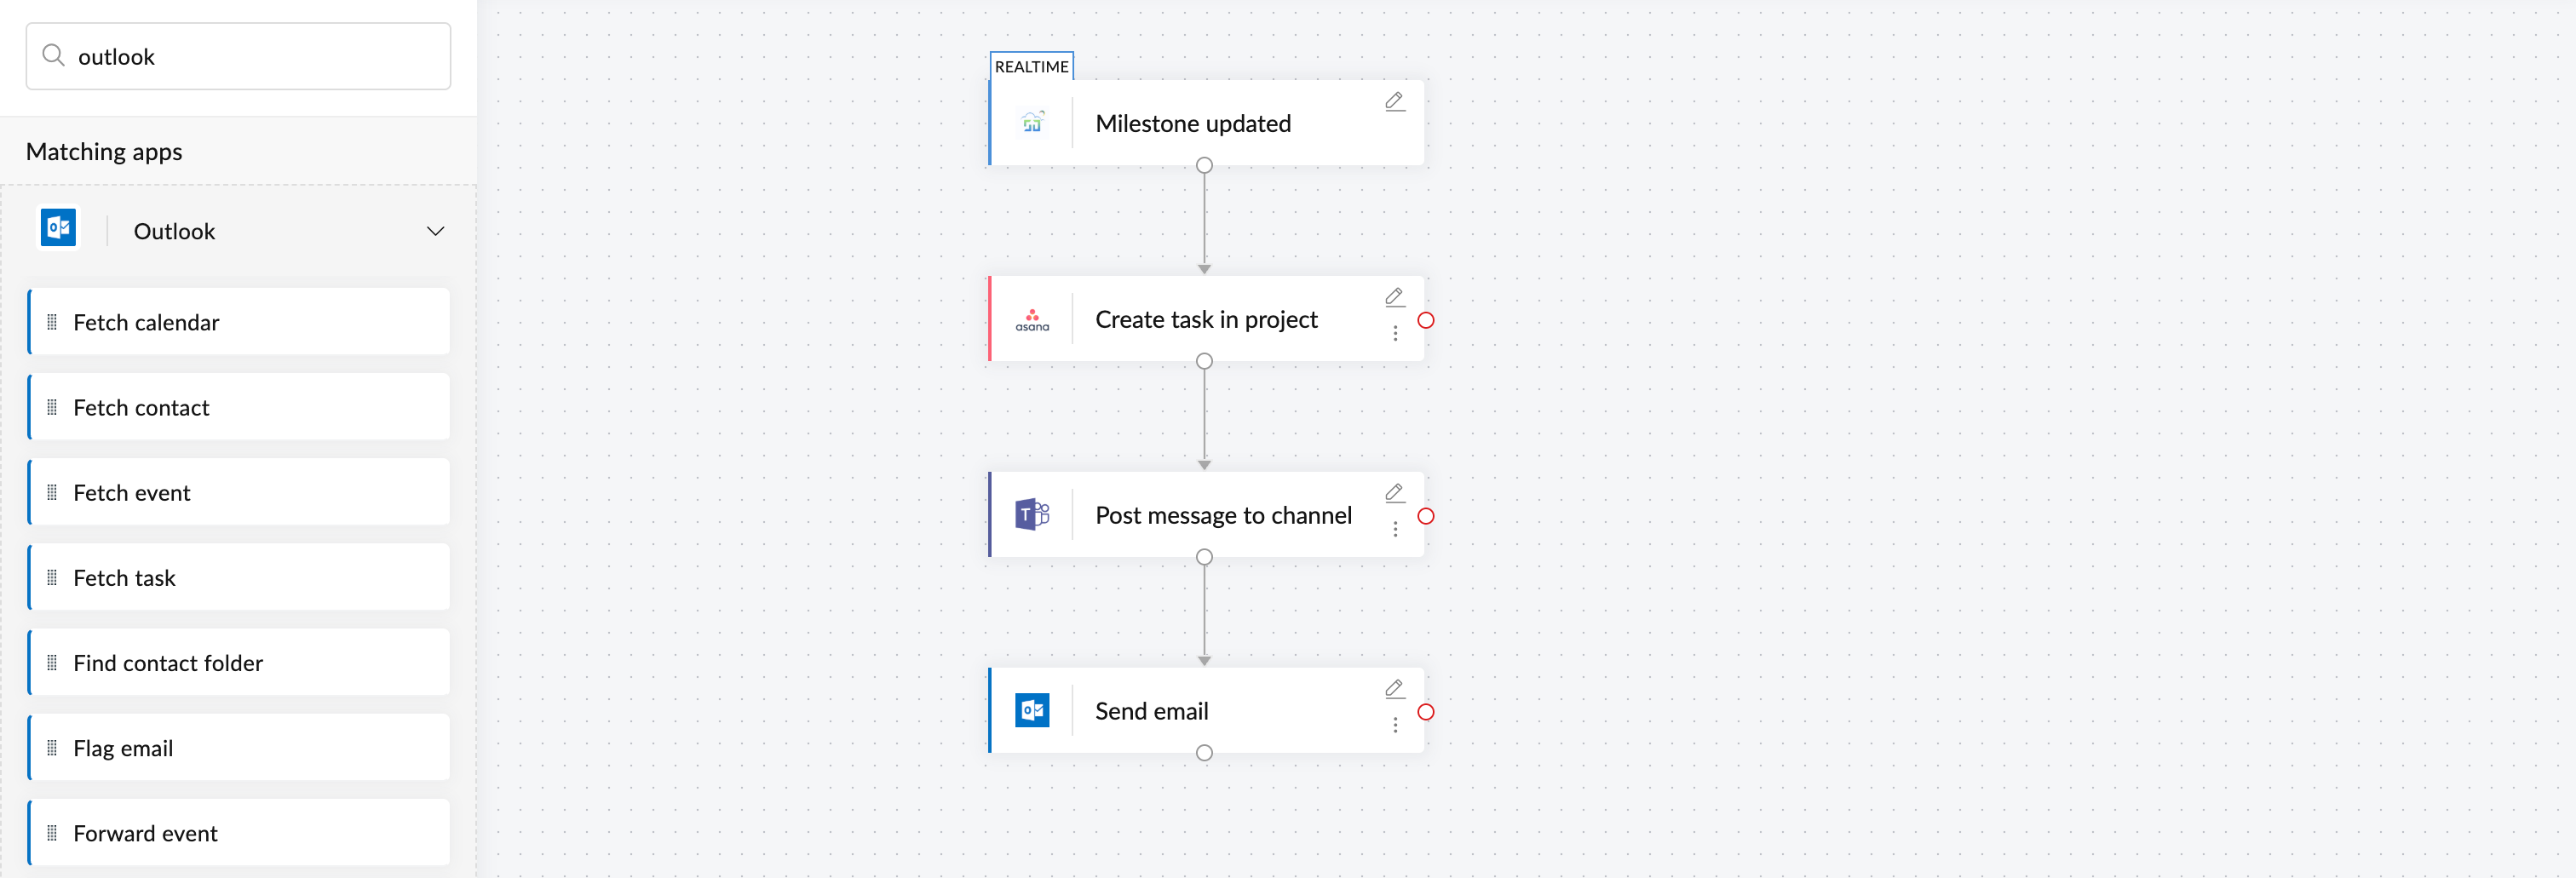2576x878 pixels.
Task: Choose the Find contact folder action
Action: tap(240, 663)
